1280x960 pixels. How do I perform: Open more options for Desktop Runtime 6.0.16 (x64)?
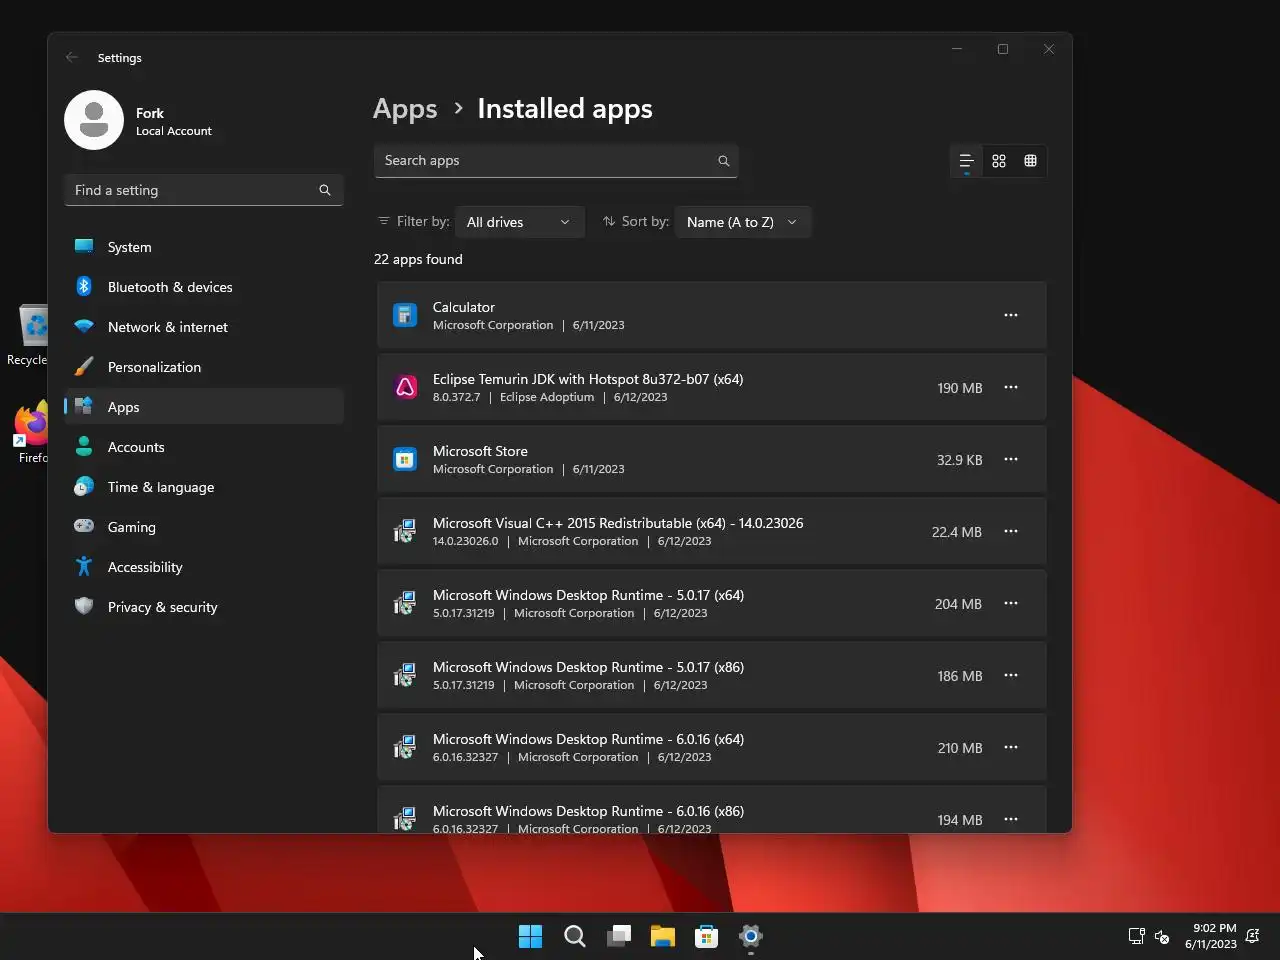coord(1011,747)
